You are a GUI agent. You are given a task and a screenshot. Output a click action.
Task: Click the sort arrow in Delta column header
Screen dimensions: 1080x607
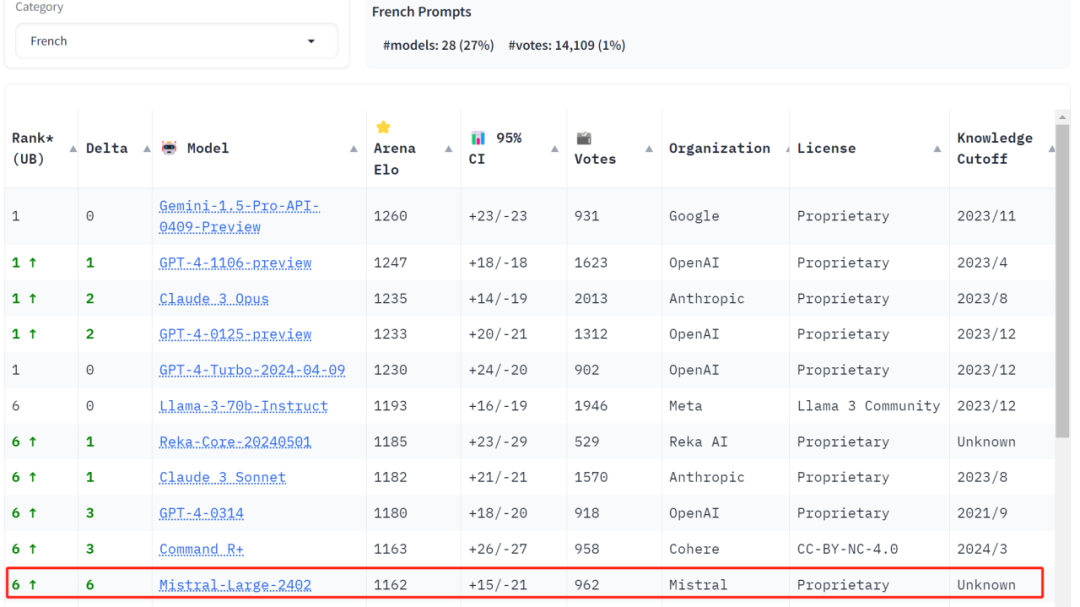pos(146,149)
